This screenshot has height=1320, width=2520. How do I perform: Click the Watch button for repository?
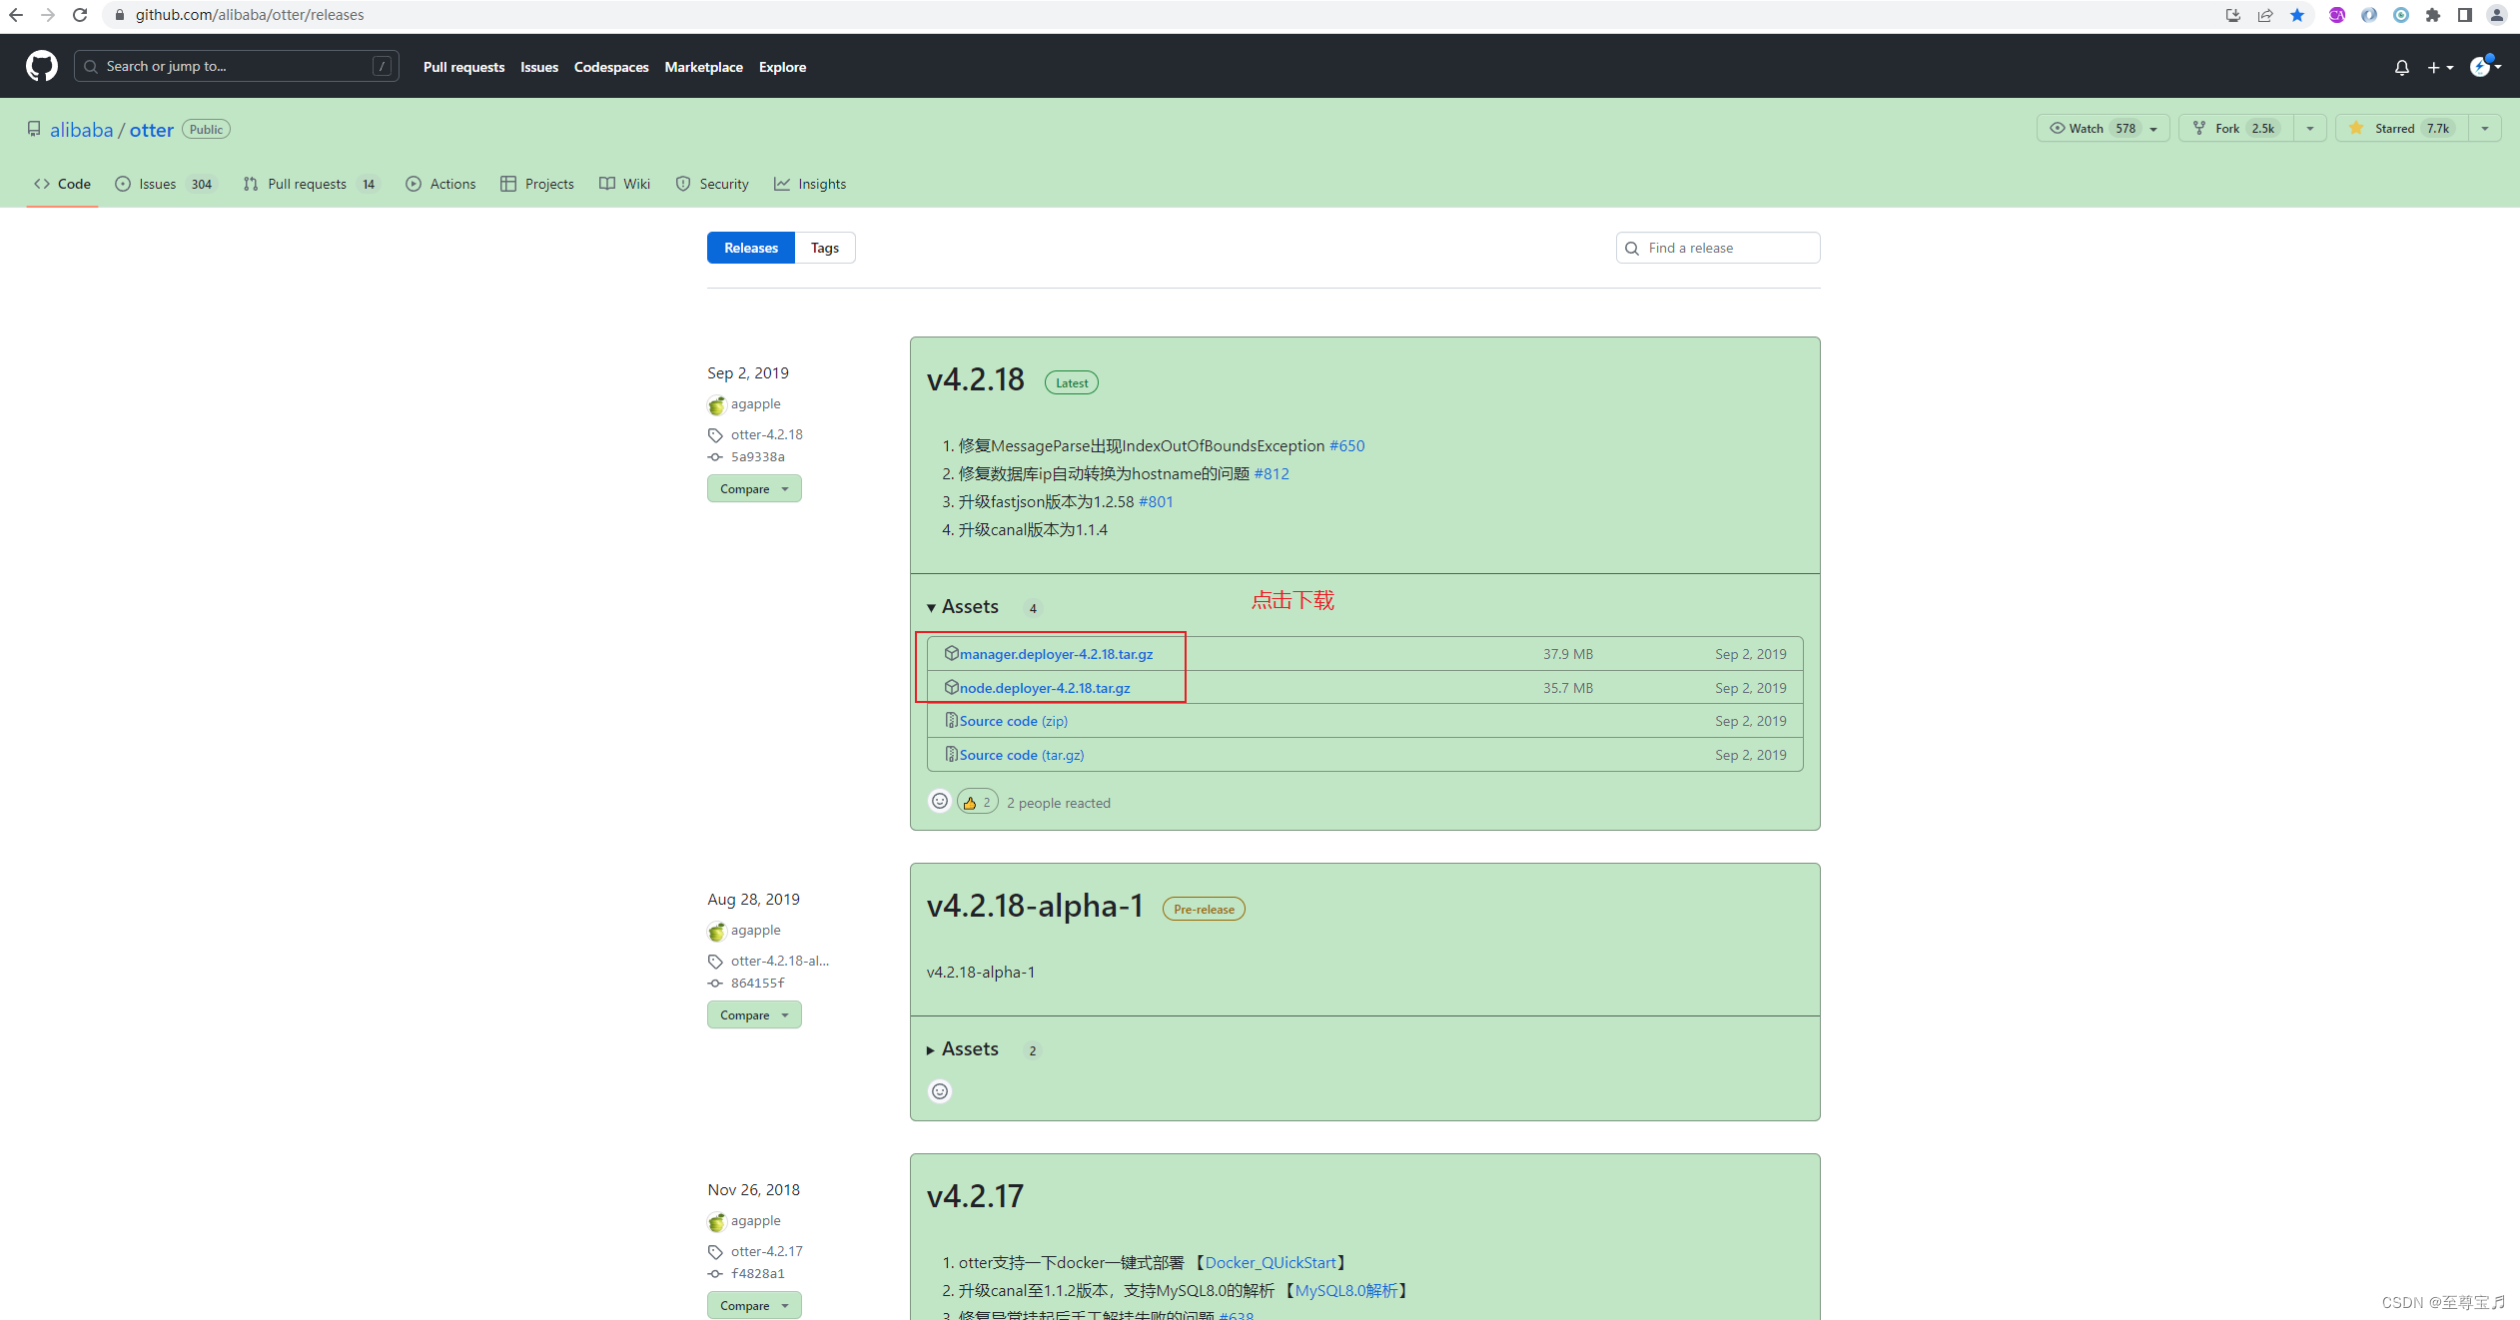click(2089, 128)
